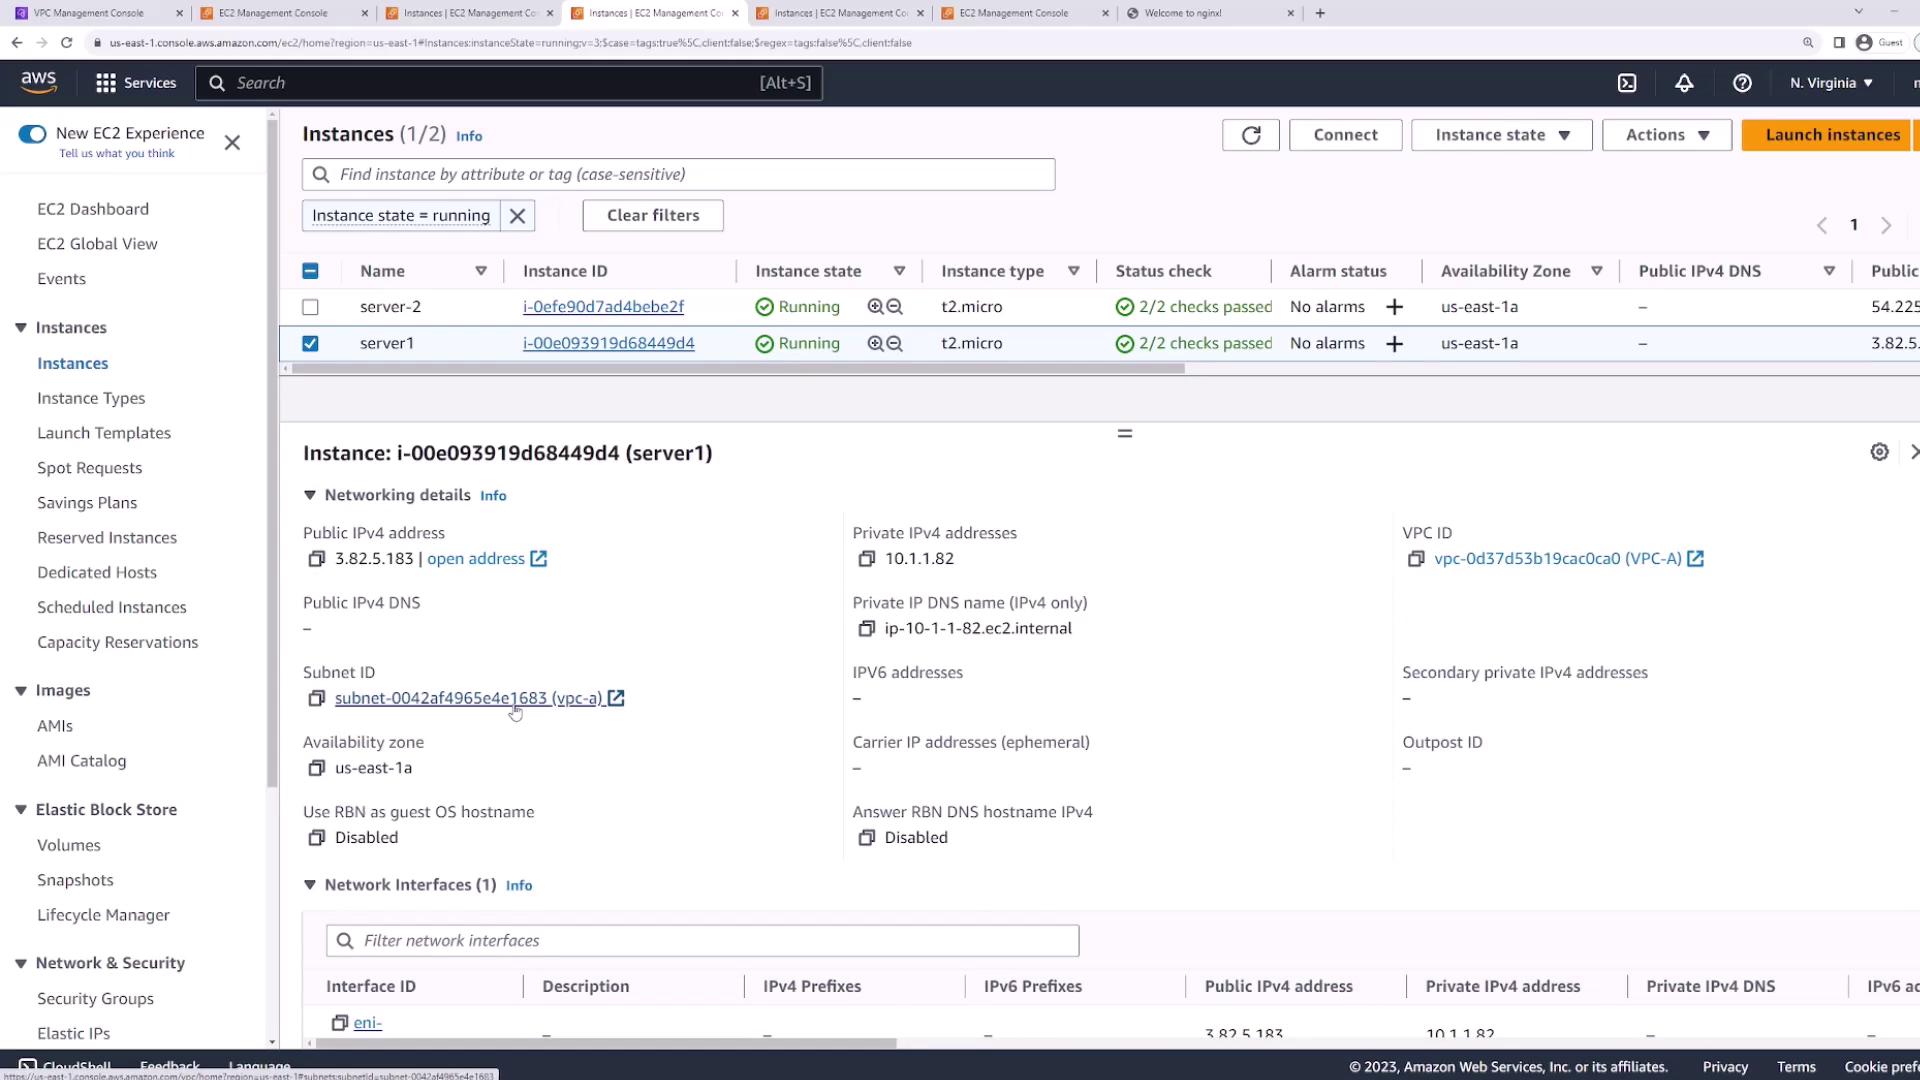Click the help question mark icon
This screenshot has width=1920, height=1080.
coord(1742,83)
